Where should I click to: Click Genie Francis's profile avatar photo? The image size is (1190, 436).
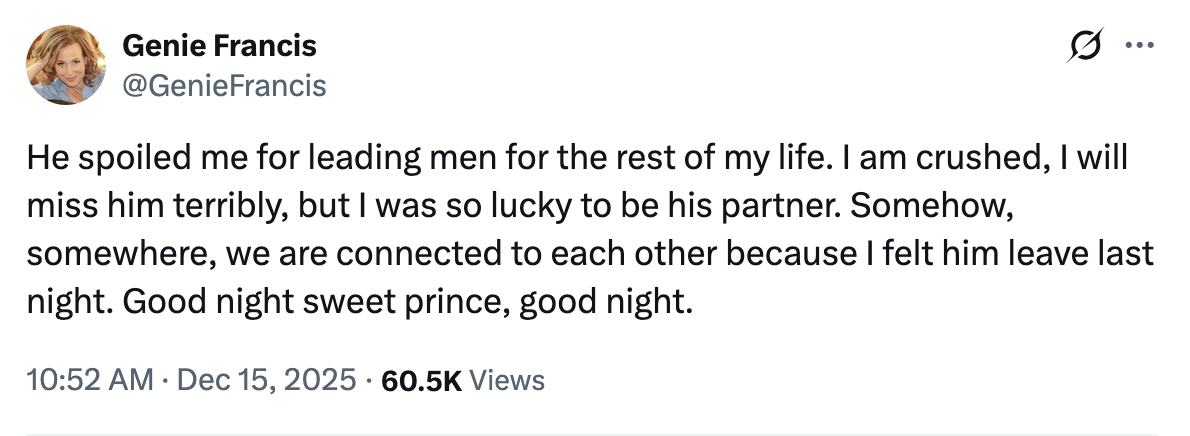click(x=67, y=63)
